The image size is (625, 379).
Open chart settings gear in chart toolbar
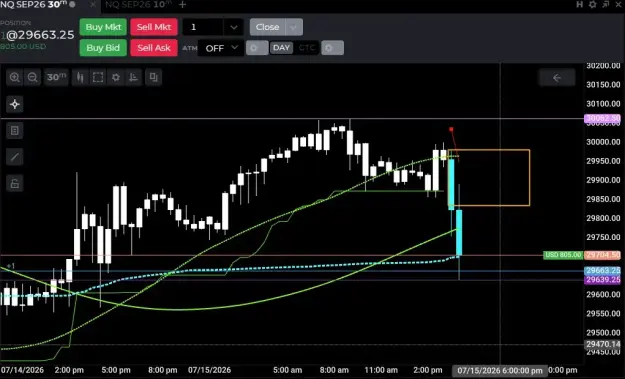point(116,77)
